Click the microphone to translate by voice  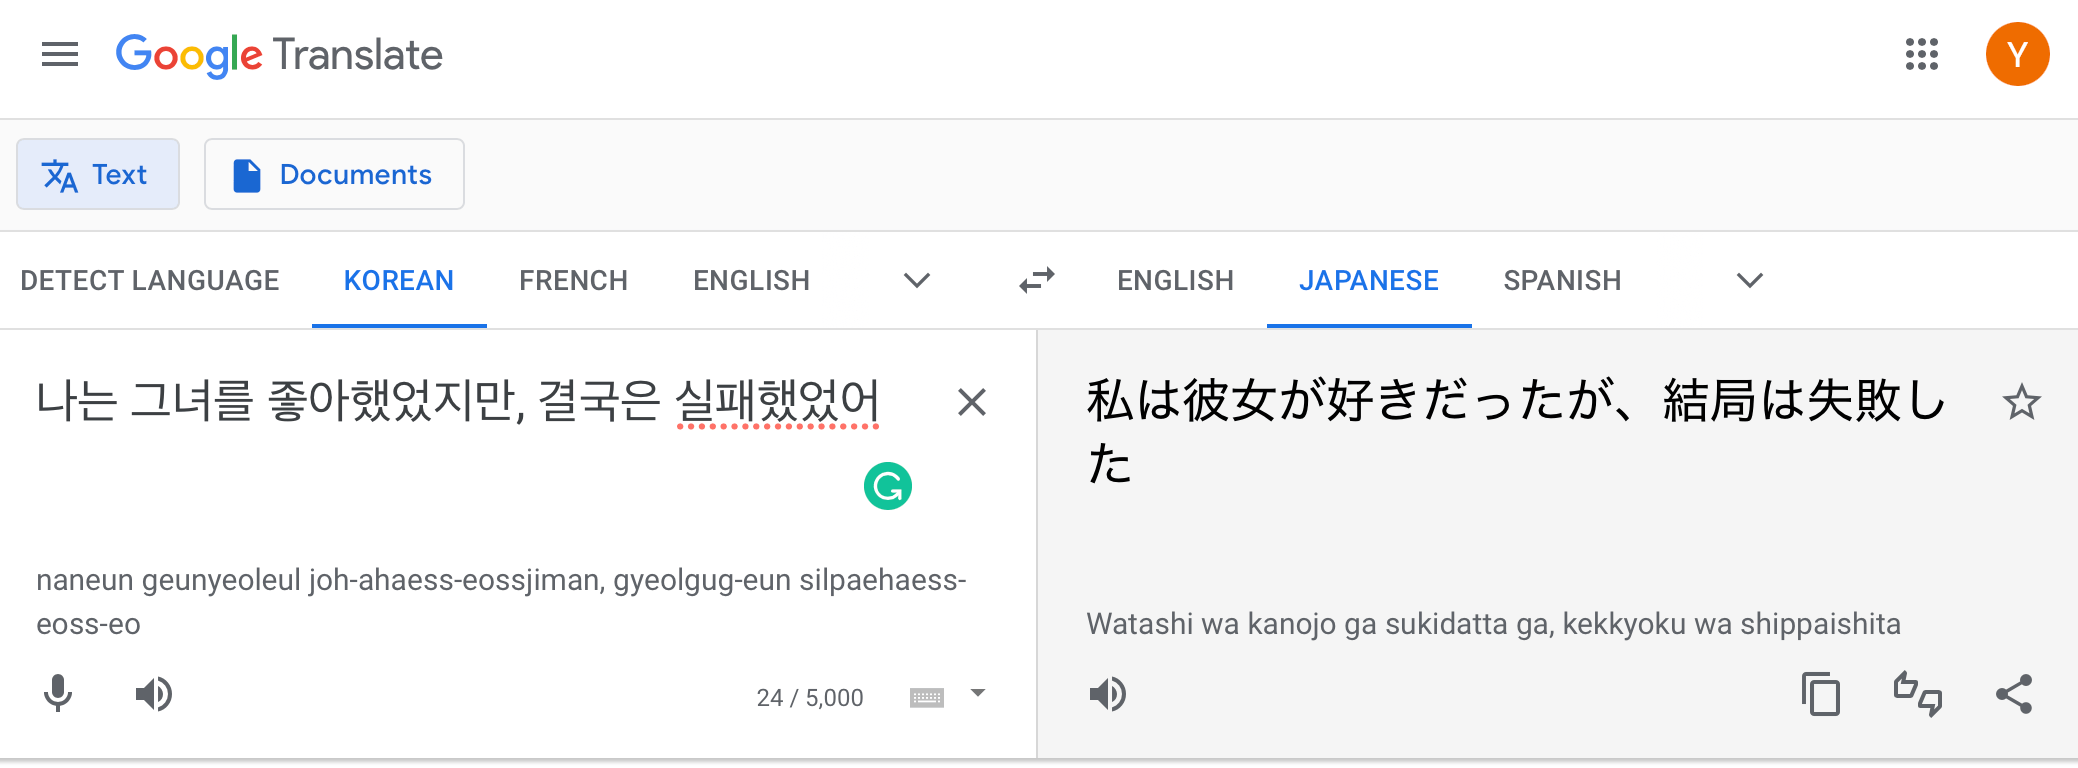(x=58, y=694)
